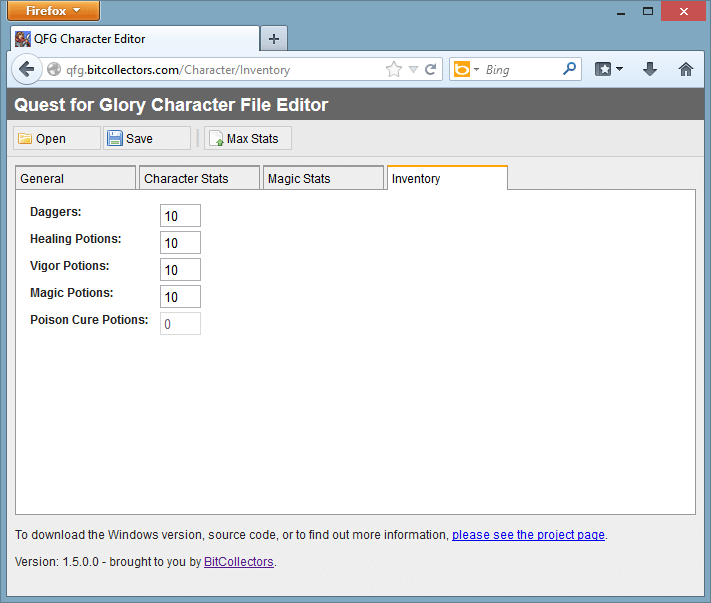Open the downloads arrow
This screenshot has width=711, height=603.
[x=649, y=69]
